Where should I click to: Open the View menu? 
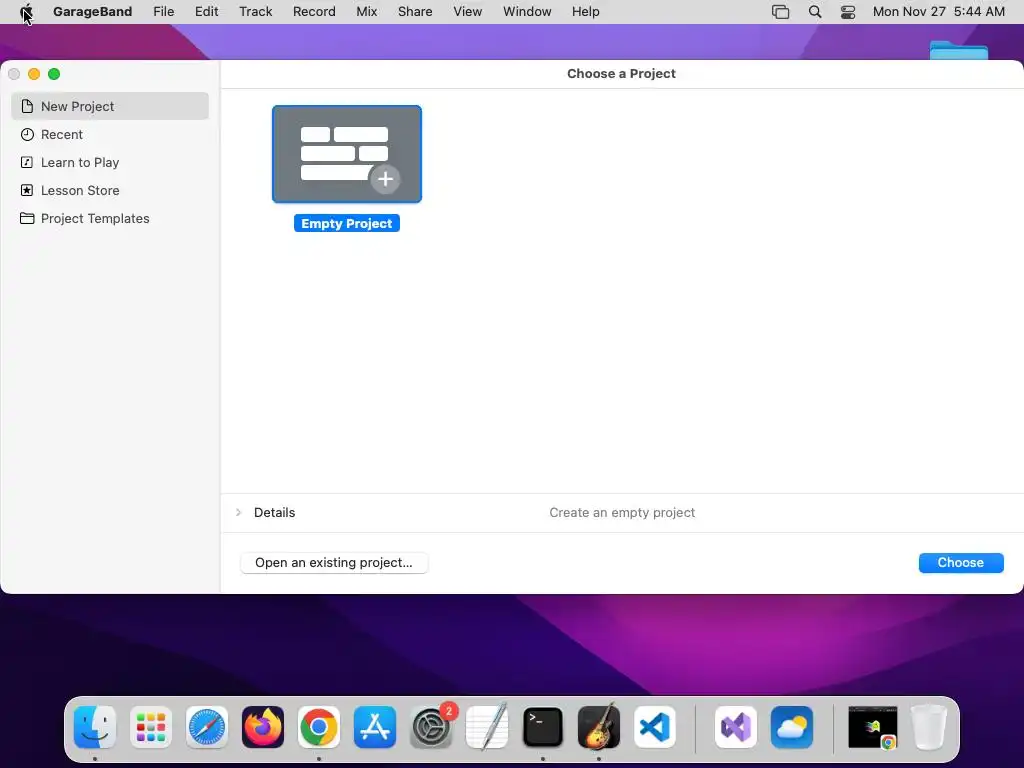click(468, 12)
